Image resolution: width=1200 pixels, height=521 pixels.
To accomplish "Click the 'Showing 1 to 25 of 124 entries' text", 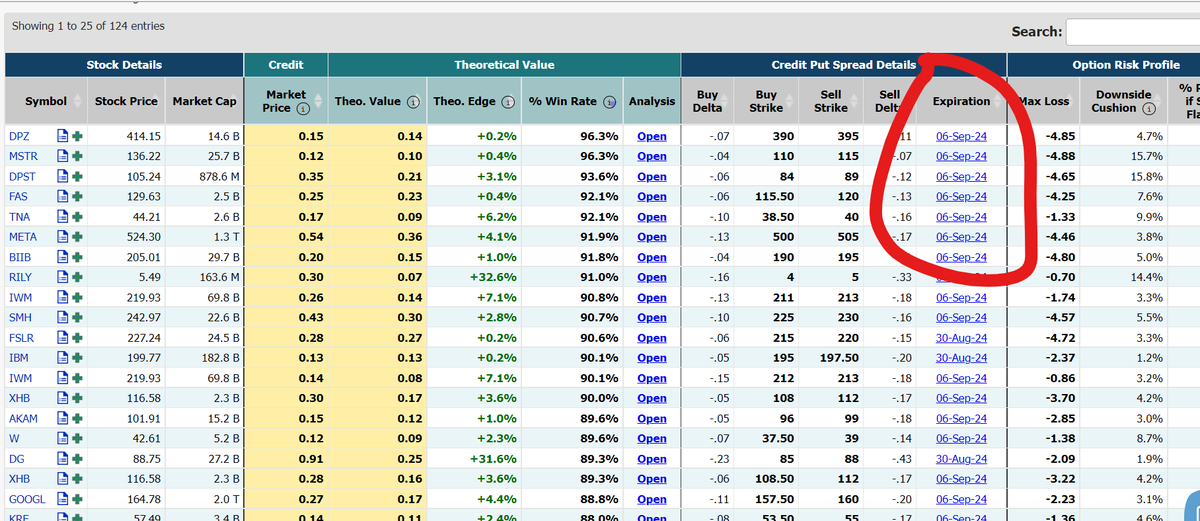I will point(88,26).
